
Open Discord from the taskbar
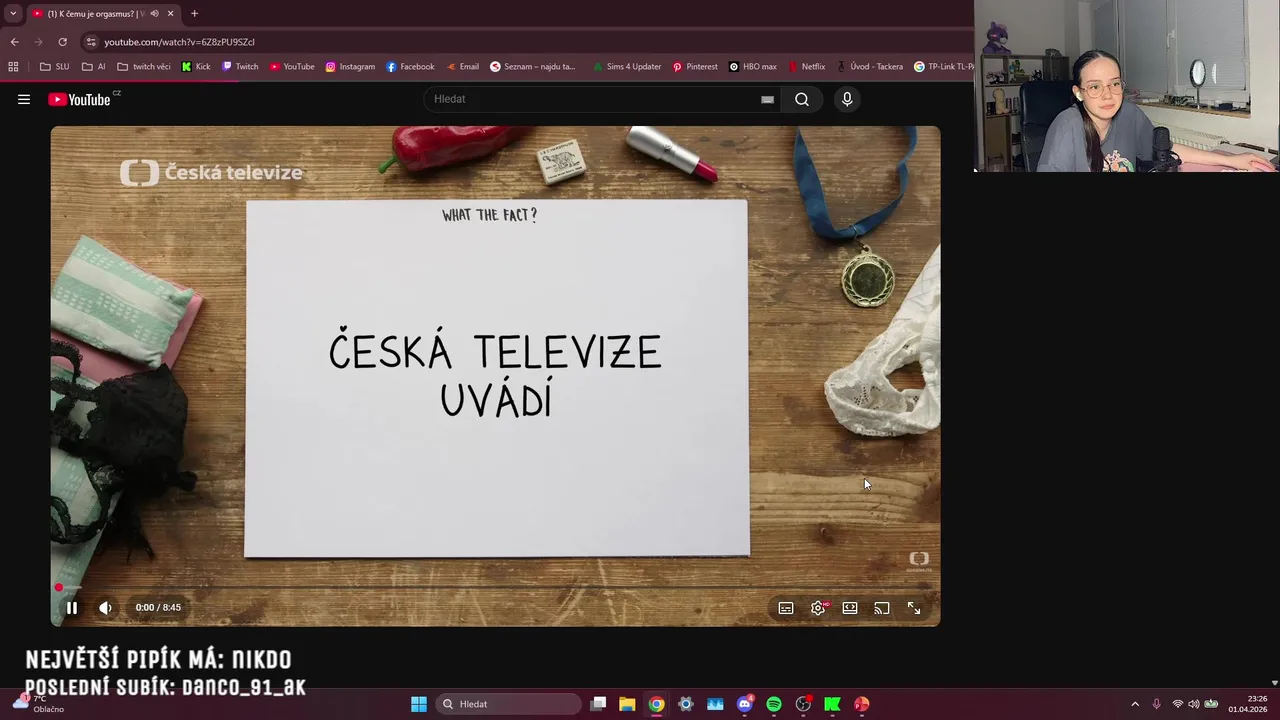pos(745,704)
